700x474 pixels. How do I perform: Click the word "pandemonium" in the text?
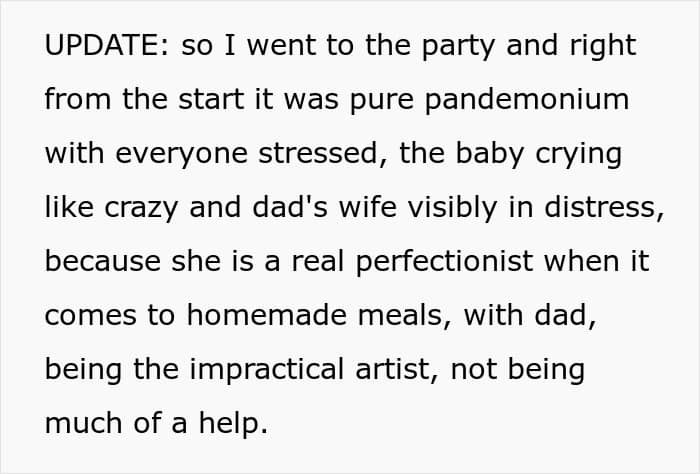tap(527, 100)
